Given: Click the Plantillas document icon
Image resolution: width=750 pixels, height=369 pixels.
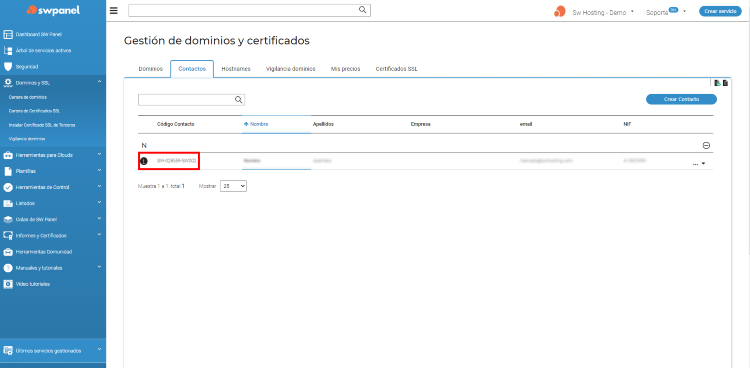Looking at the screenshot, I should tap(7, 171).
